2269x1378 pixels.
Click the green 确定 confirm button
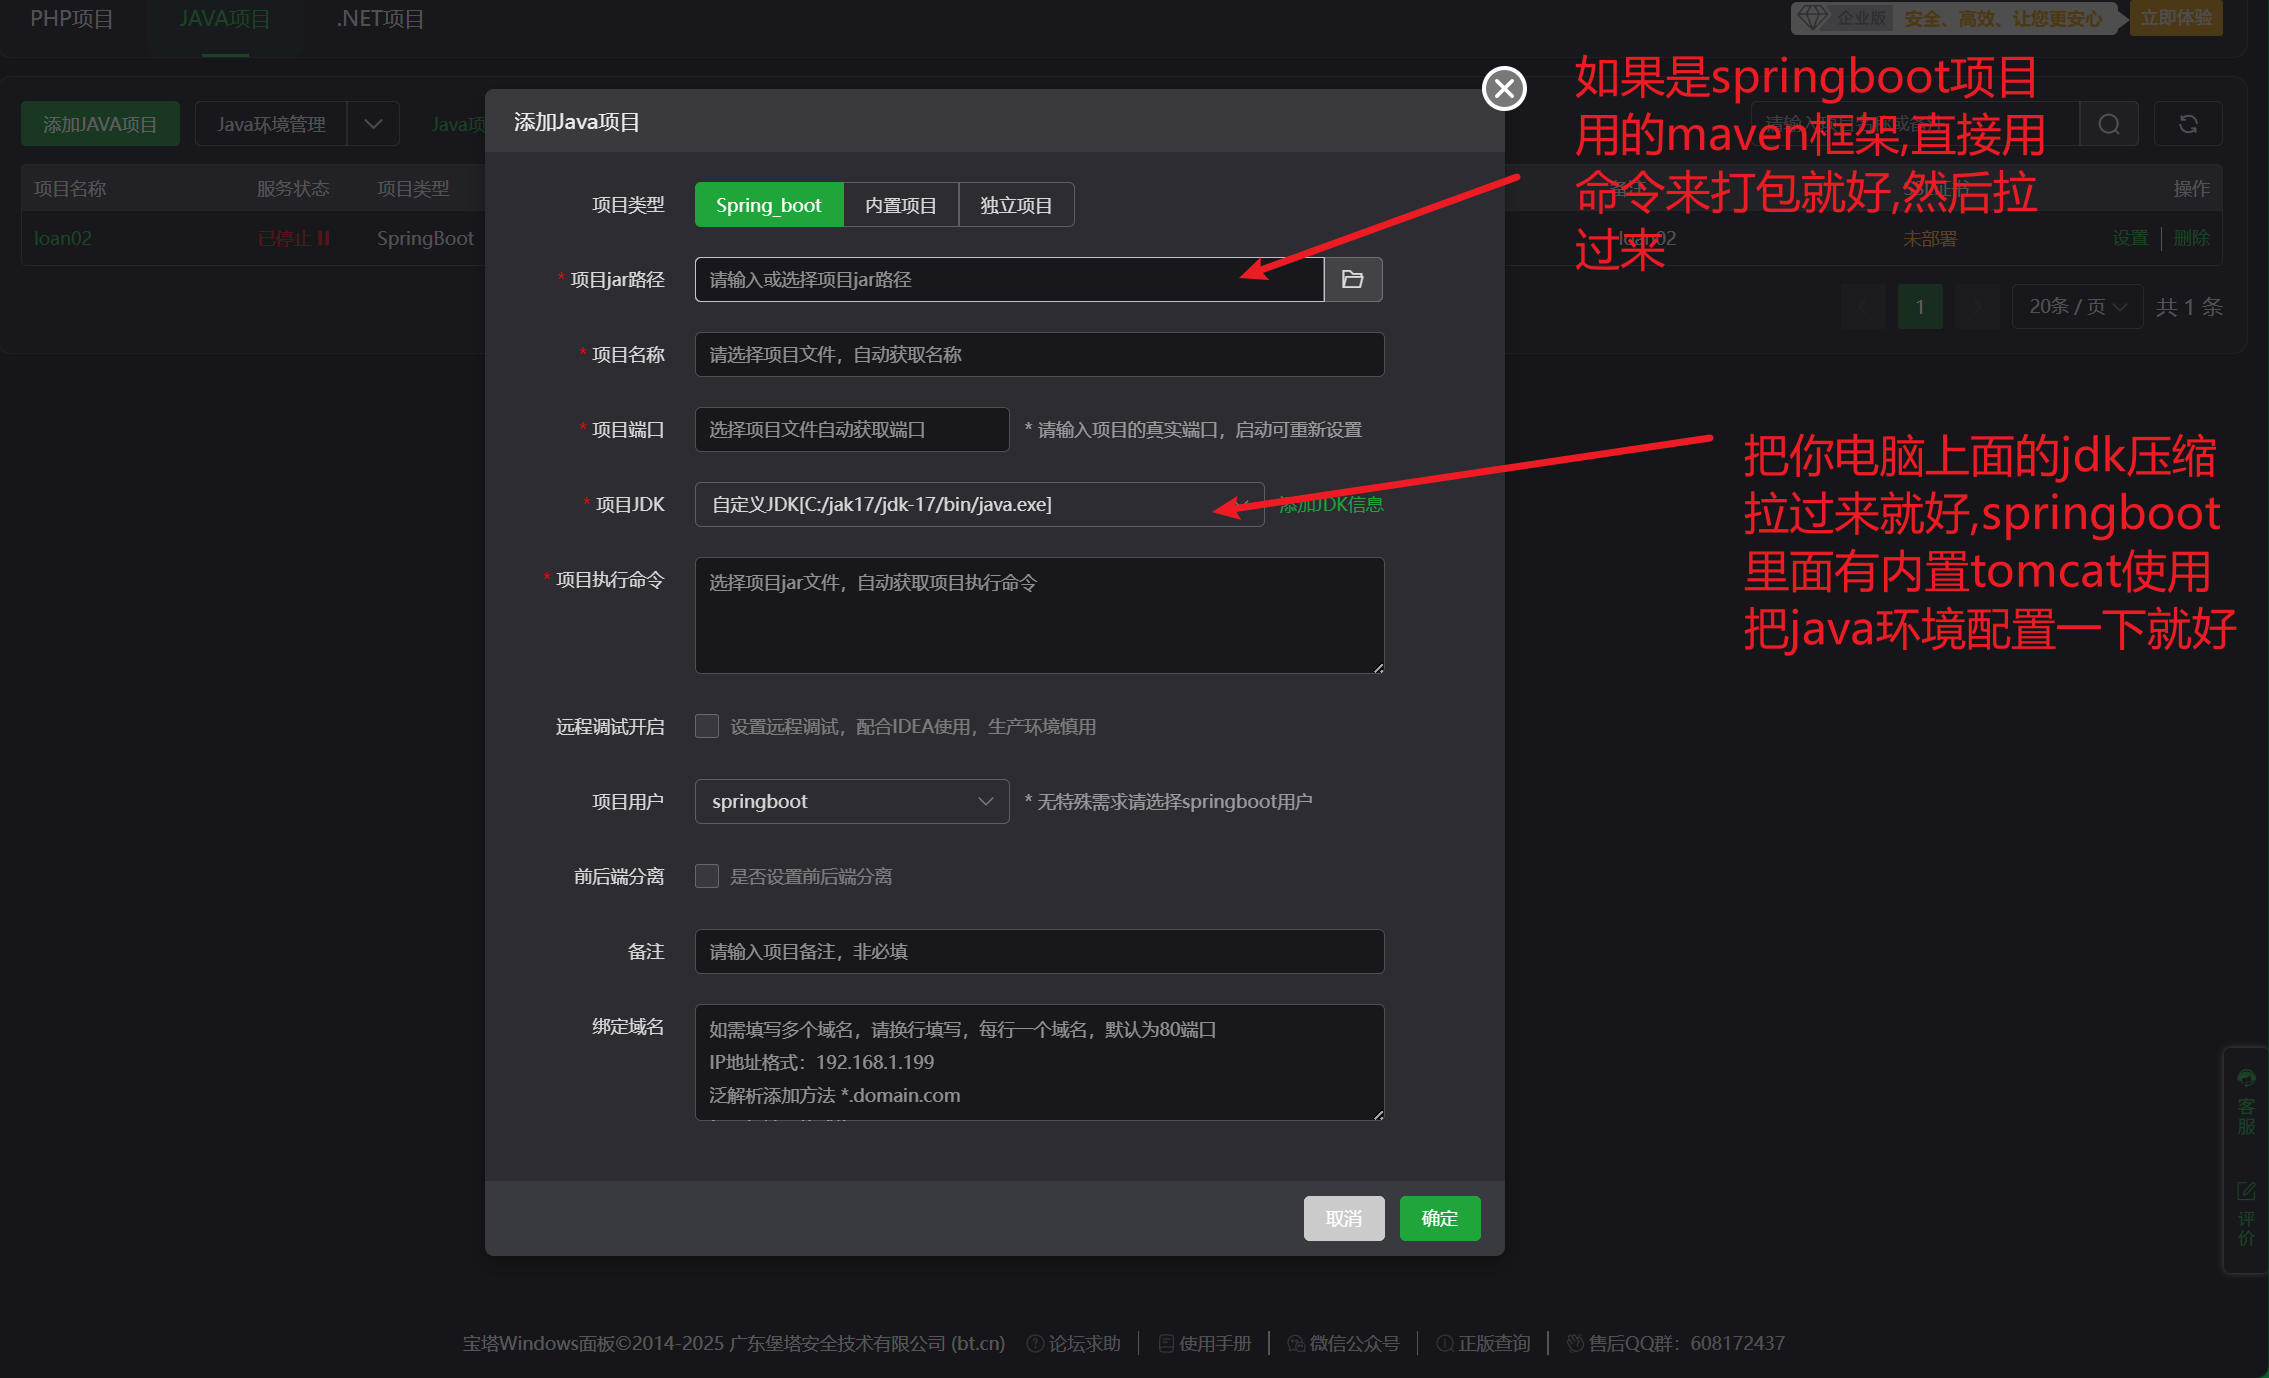pyautogui.click(x=1439, y=1218)
